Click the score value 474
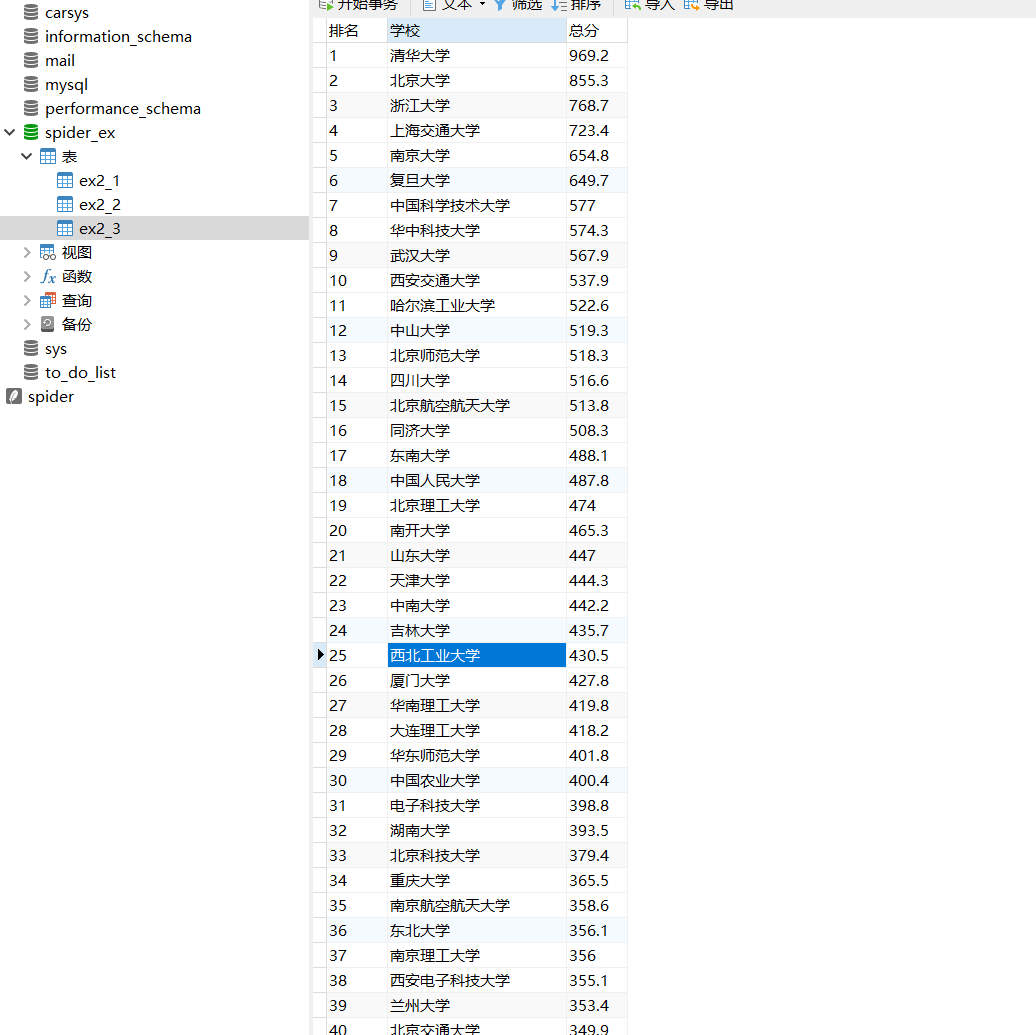 tap(597, 505)
